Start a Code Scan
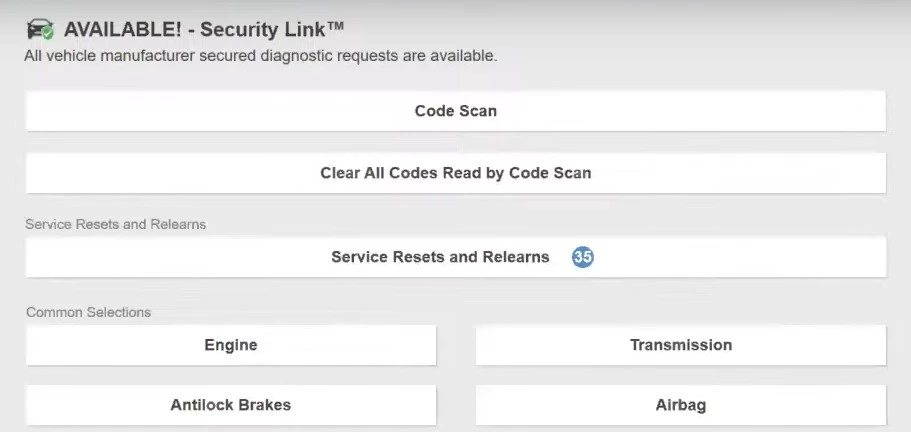911x432 pixels. 455,111
